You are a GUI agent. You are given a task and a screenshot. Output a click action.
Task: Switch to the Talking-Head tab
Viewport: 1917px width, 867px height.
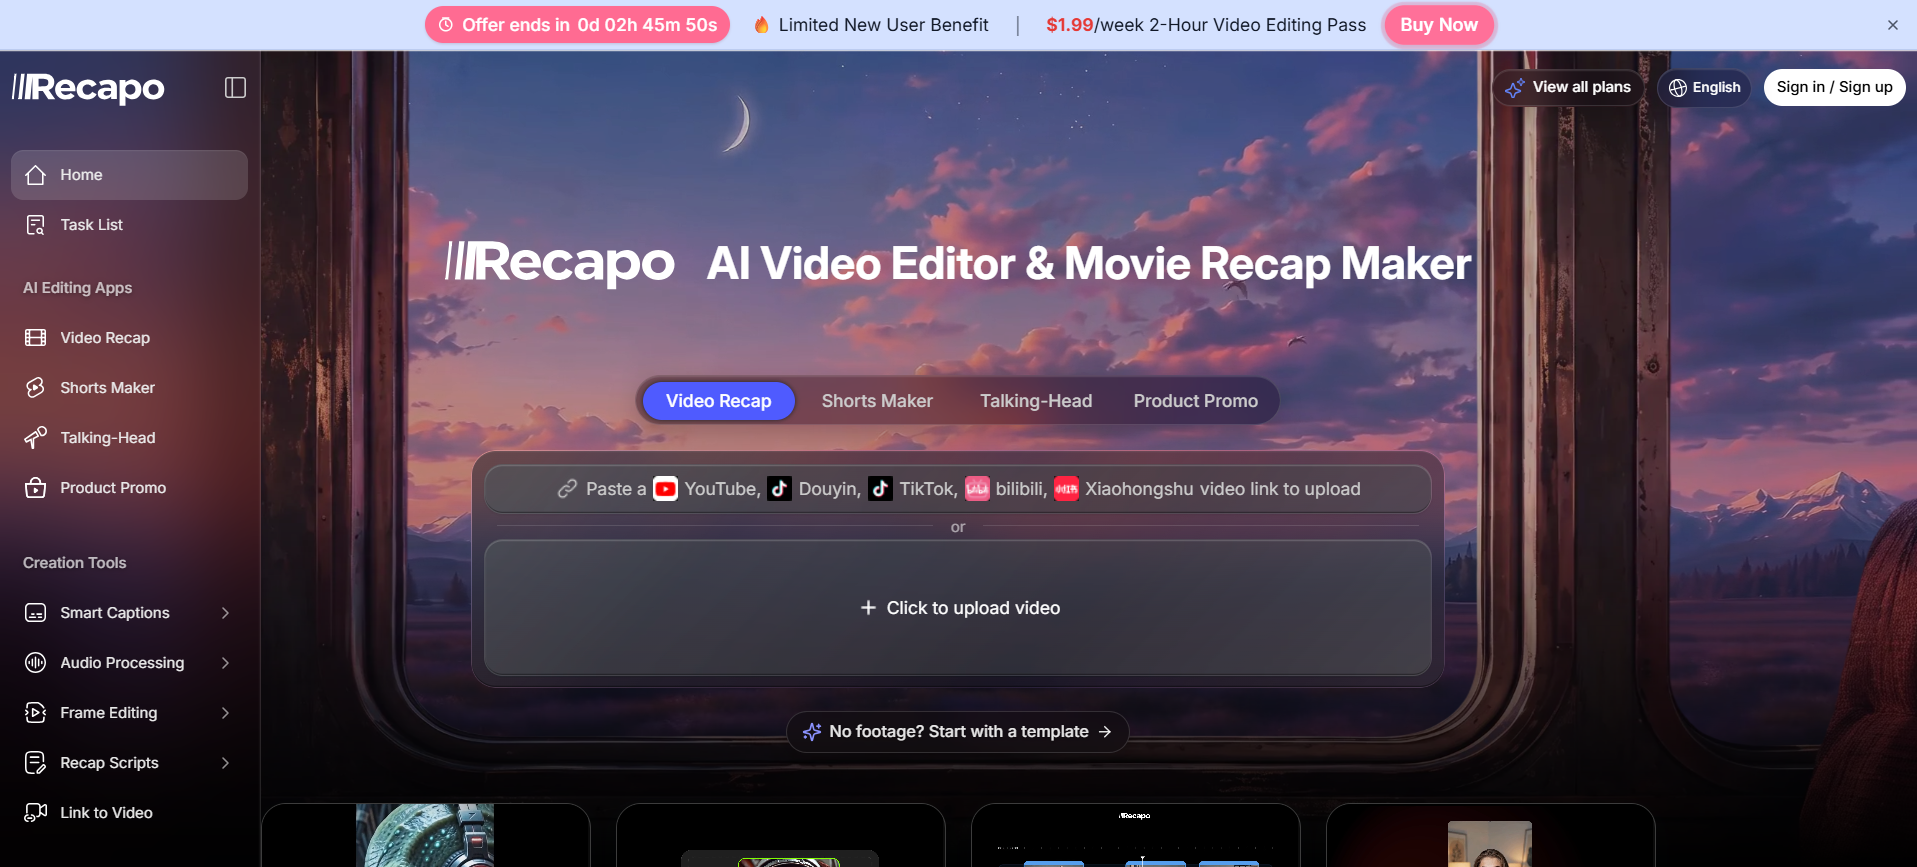[1036, 401]
